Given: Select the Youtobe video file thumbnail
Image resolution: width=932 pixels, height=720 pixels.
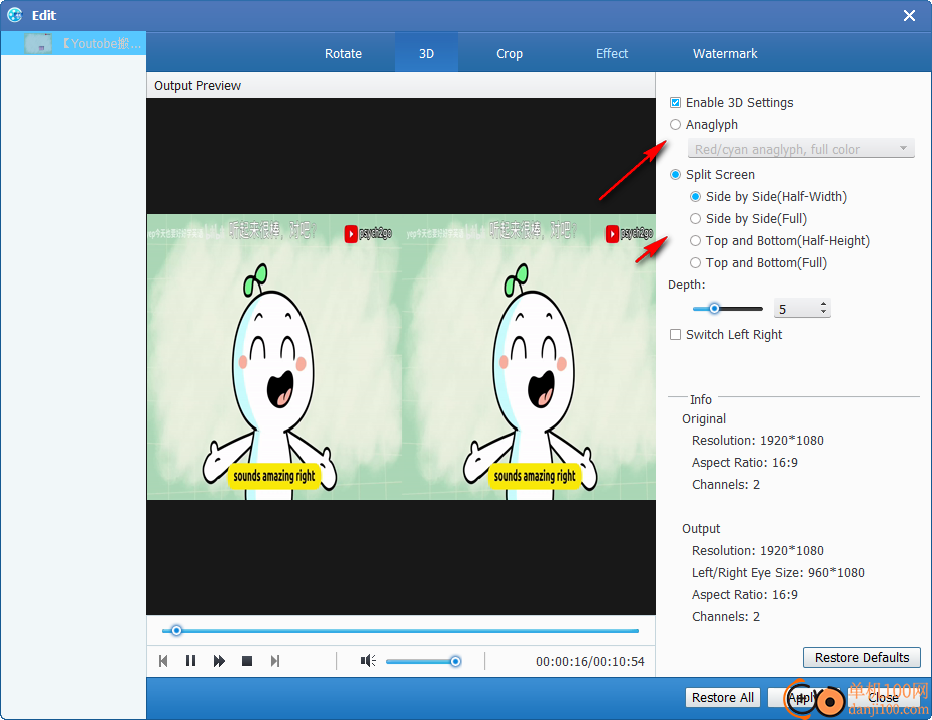Looking at the screenshot, I should pyautogui.click(x=37, y=43).
